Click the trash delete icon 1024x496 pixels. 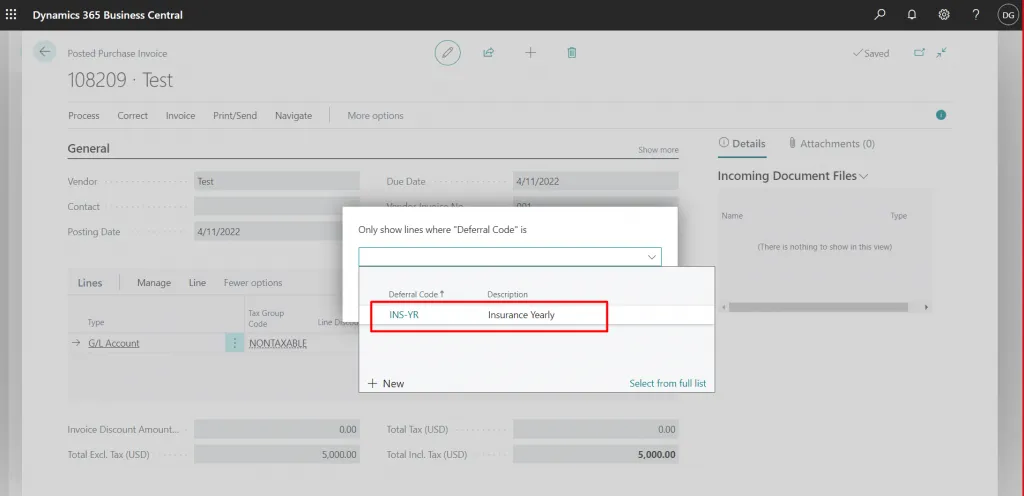[x=571, y=53]
